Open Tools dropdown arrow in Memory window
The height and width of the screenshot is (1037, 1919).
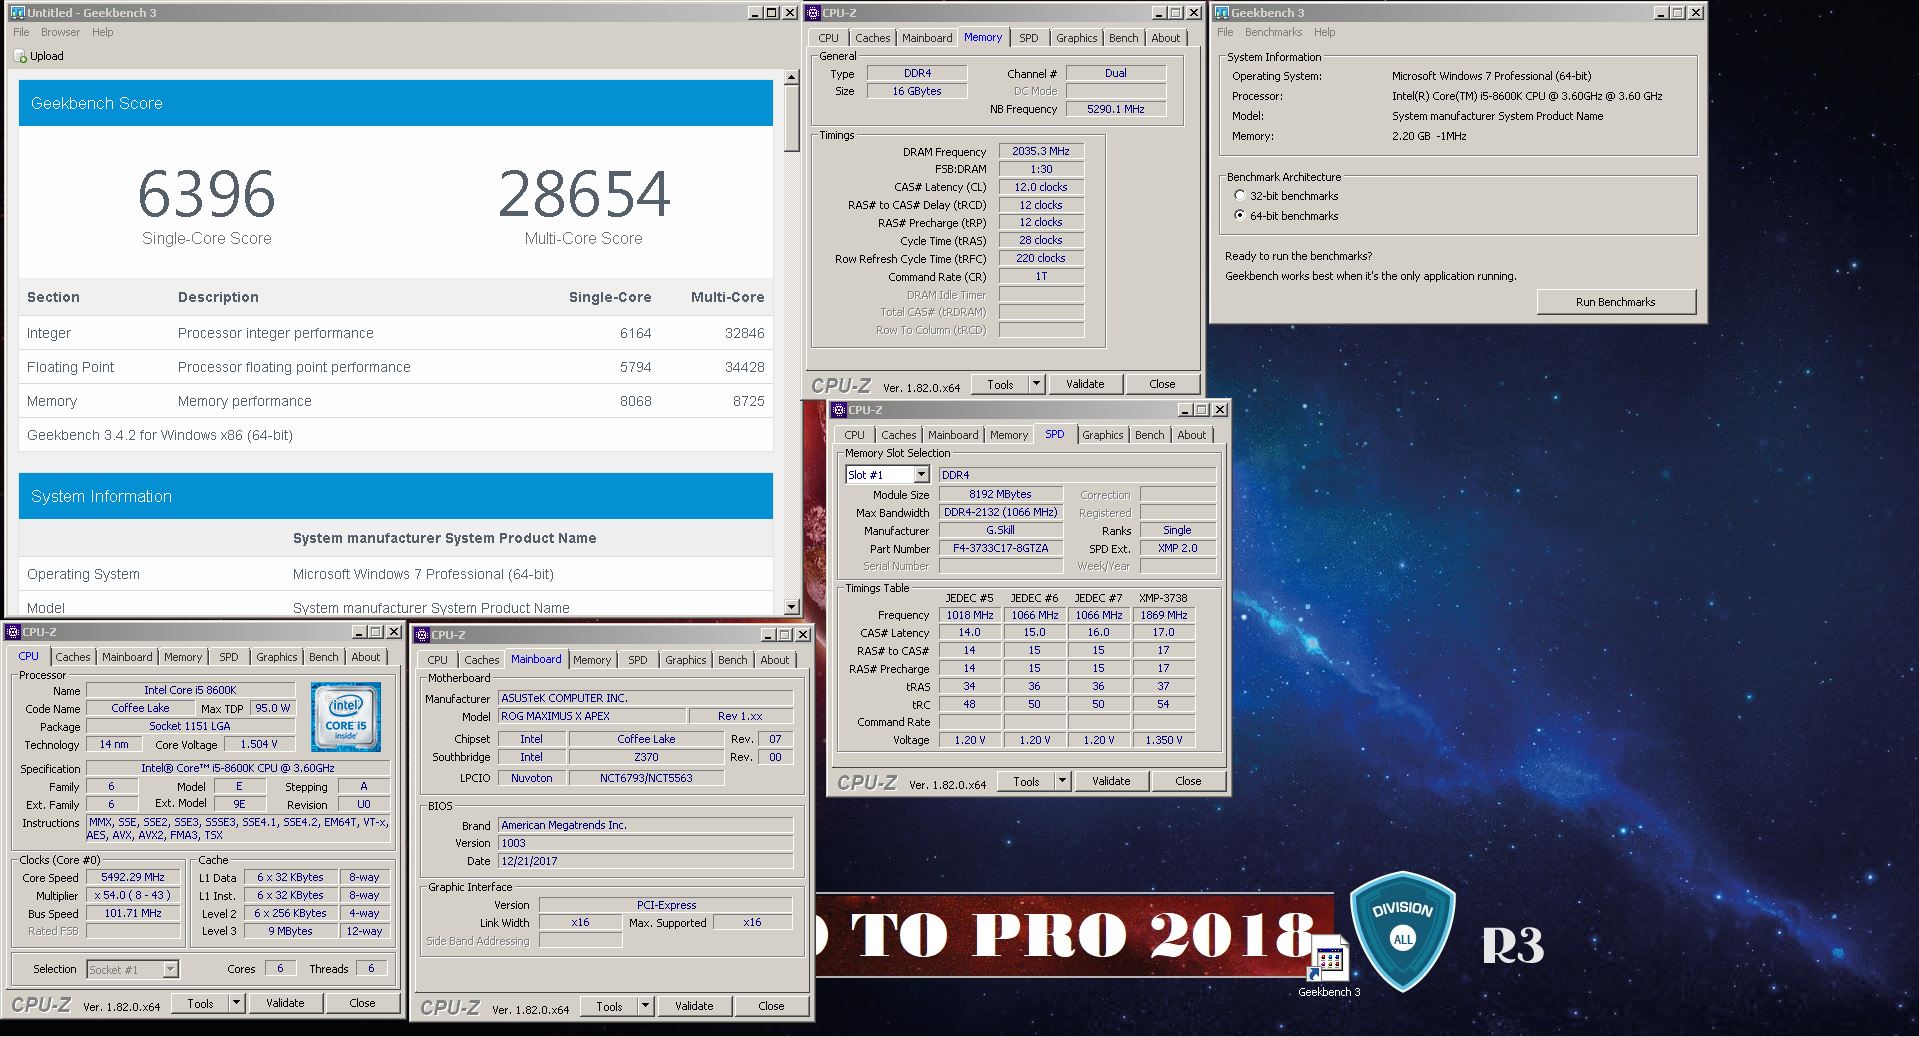click(x=1036, y=384)
